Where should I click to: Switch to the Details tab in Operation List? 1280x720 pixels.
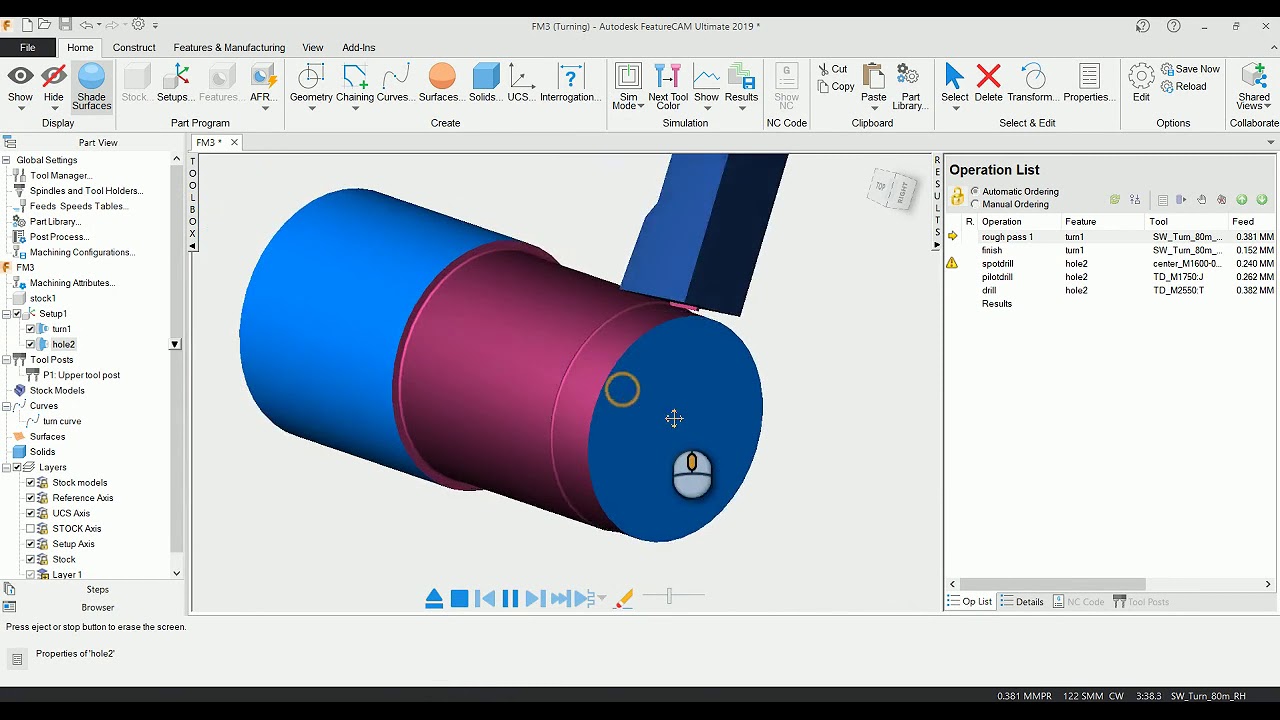click(1022, 602)
